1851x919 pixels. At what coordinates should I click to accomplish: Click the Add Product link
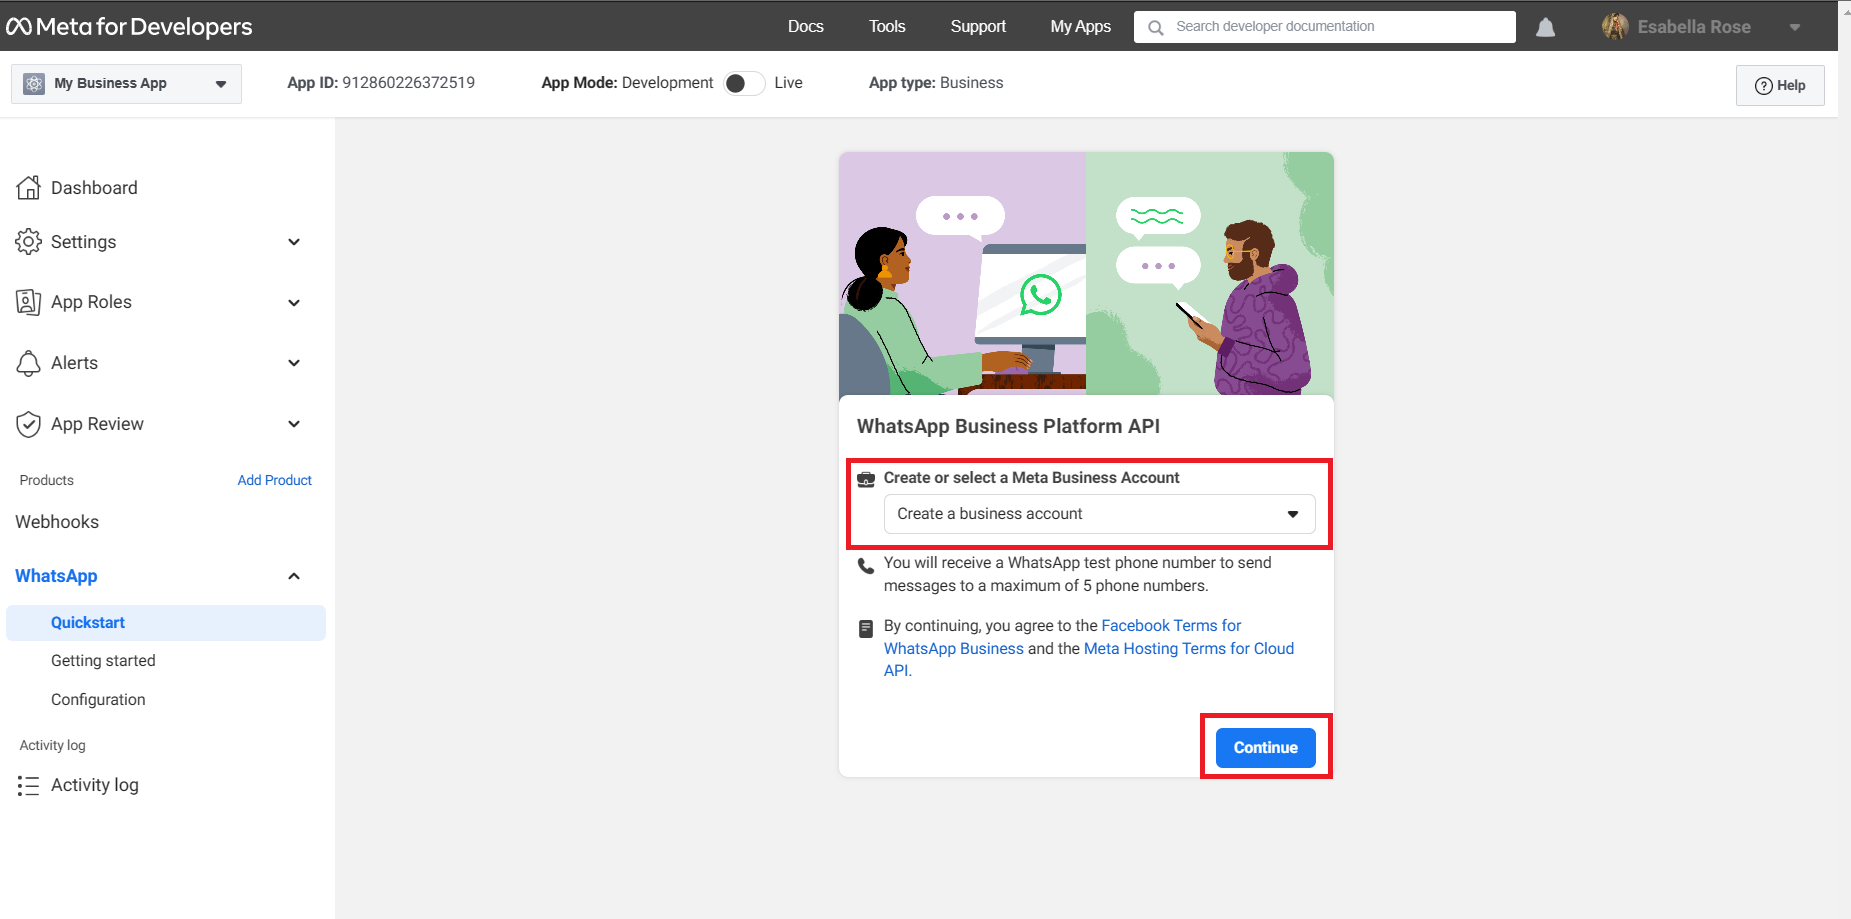(274, 481)
